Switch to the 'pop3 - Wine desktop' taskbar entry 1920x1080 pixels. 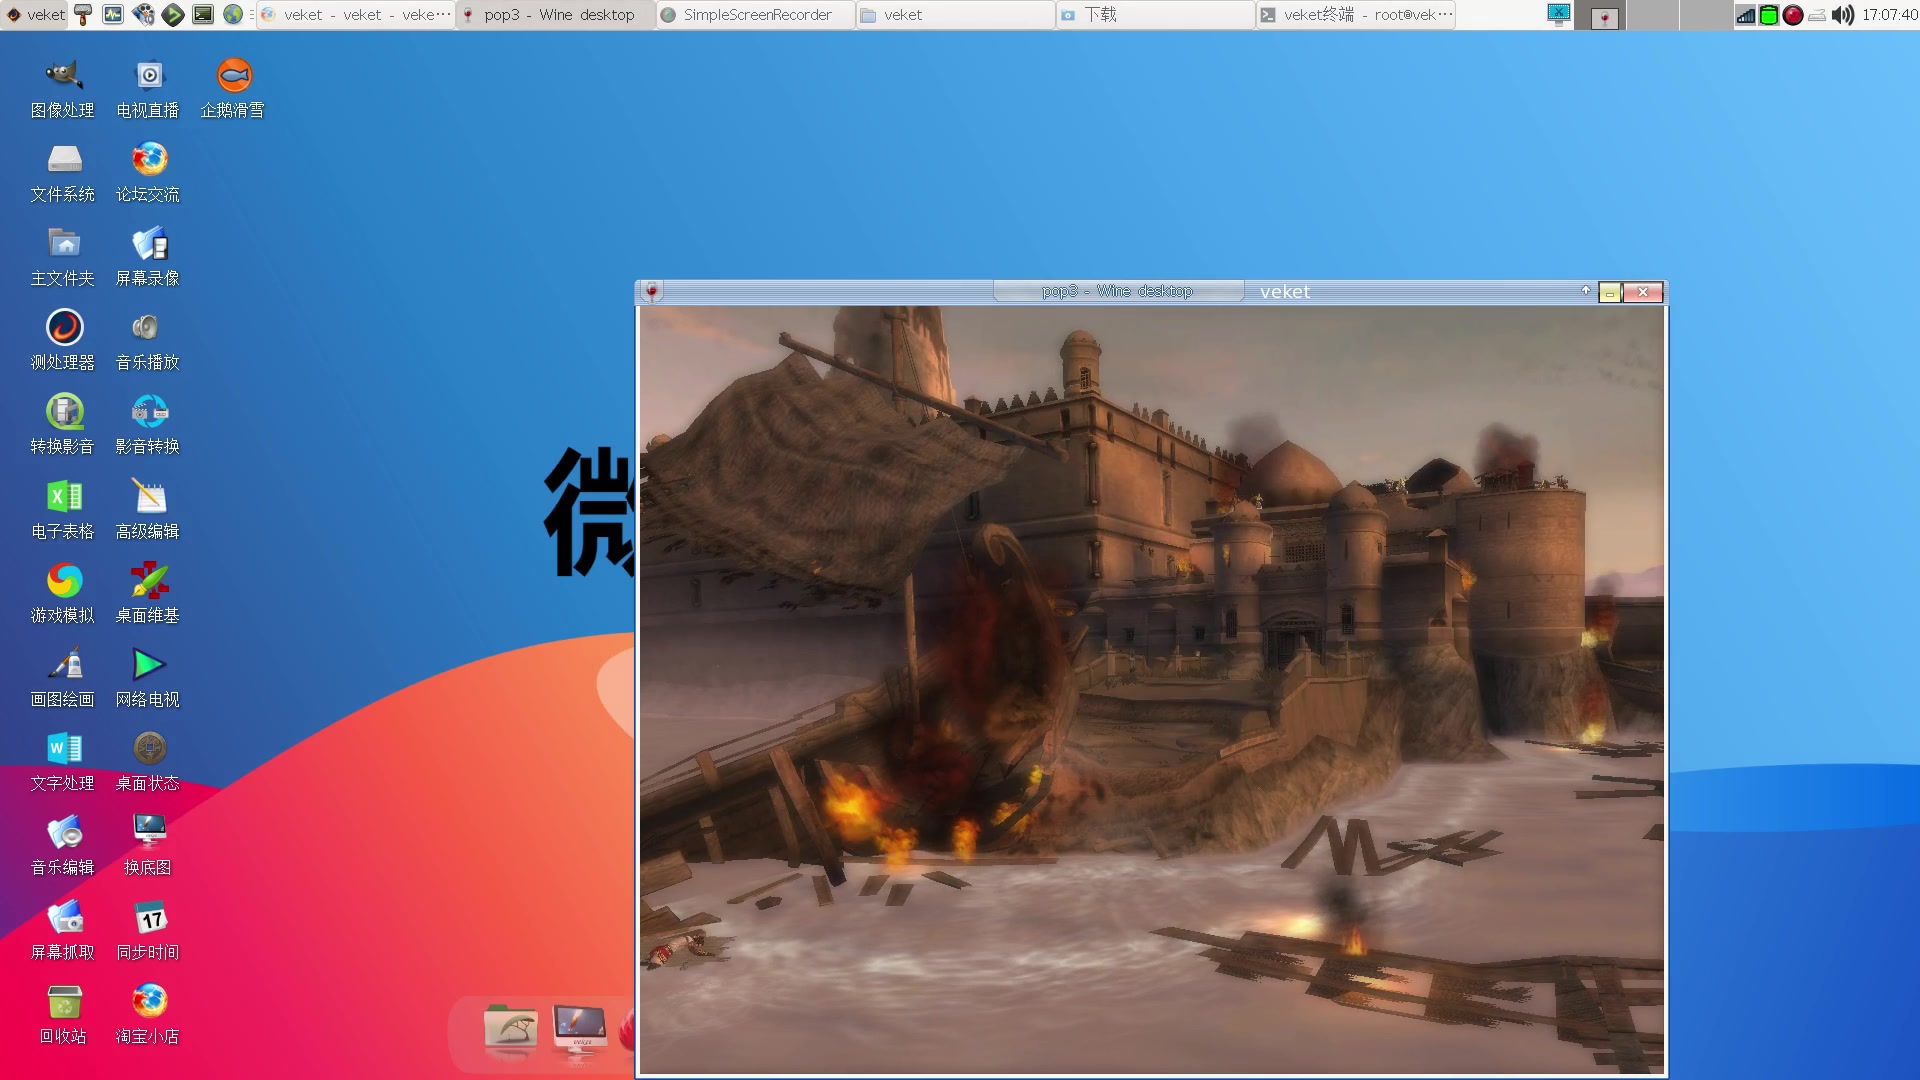pyautogui.click(x=556, y=15)
